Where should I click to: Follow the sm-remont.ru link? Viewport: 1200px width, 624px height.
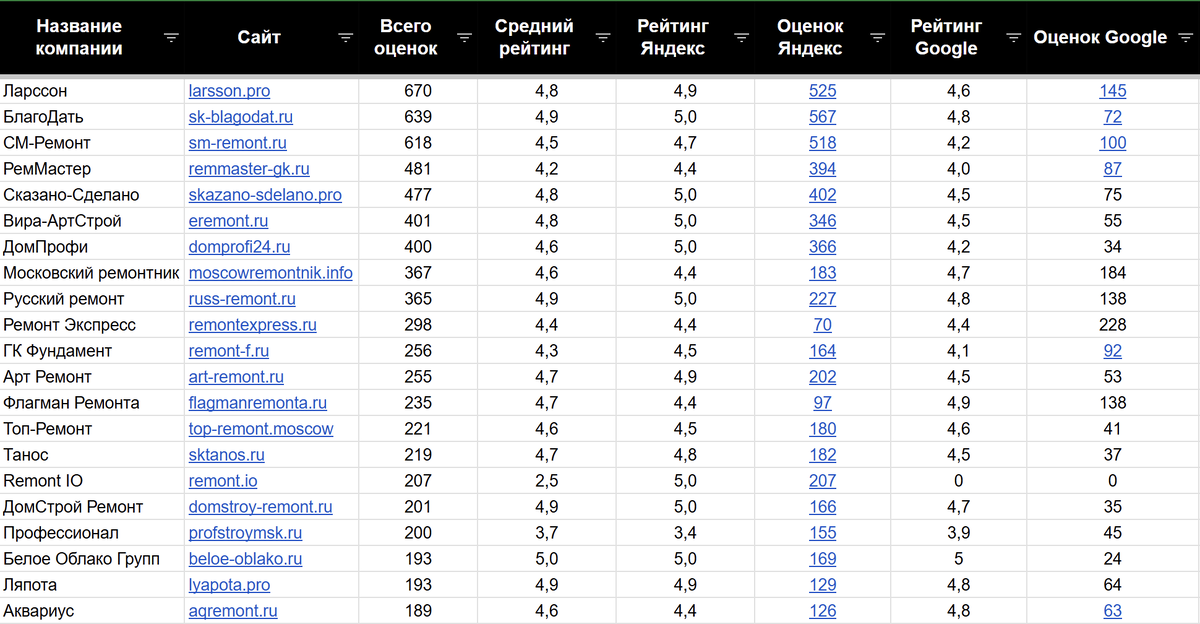[x=237, y=143]
